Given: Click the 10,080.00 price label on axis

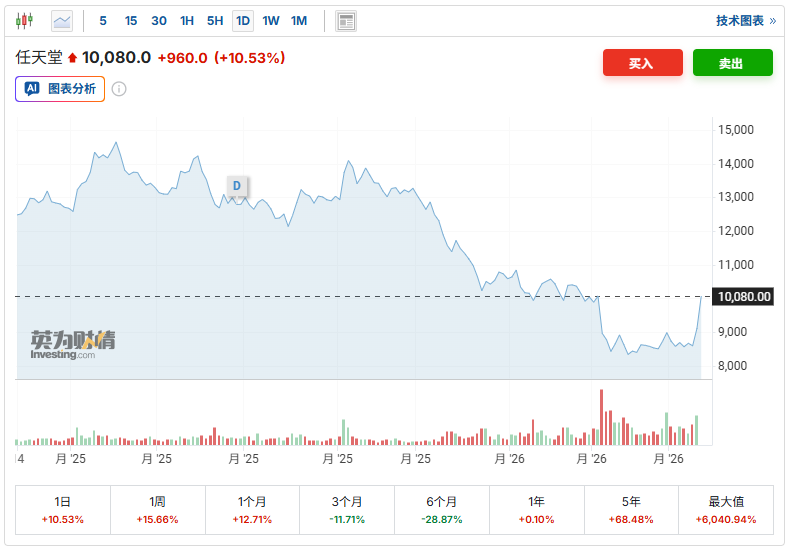Looking at the screenshot, I should coord(742,296).
